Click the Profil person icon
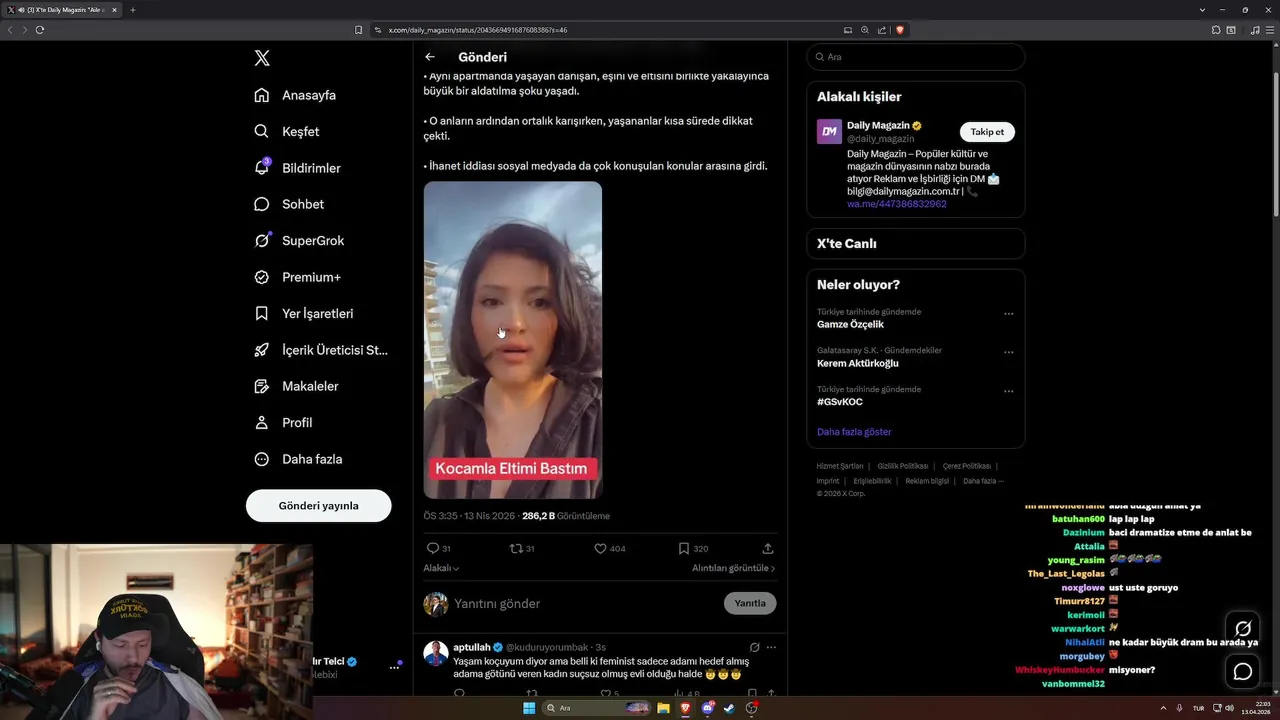This screenshot has height=720, width=1280. coord(262,422)
